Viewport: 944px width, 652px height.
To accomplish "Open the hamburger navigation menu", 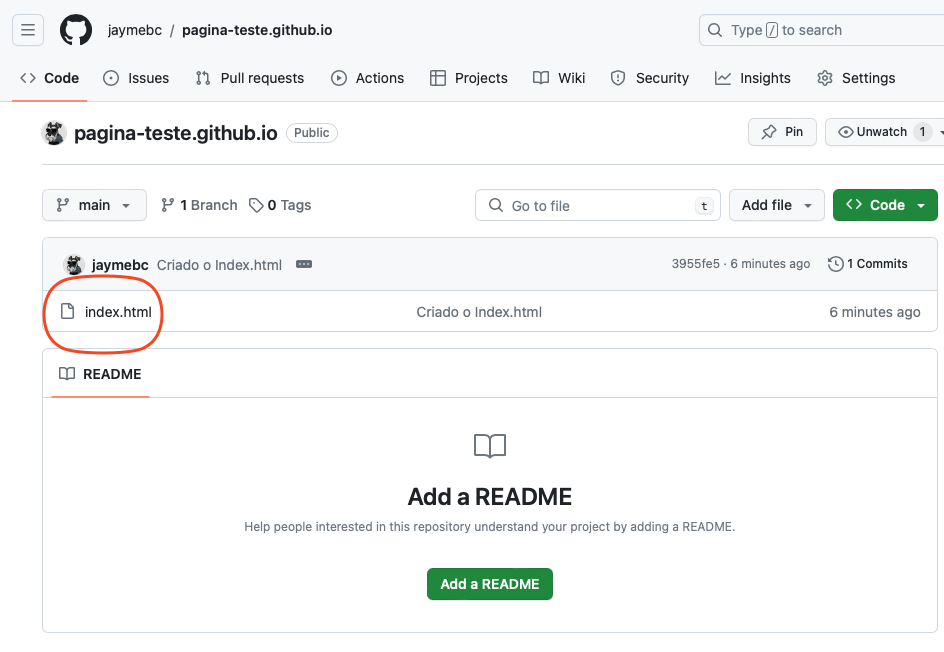I will click(28, 30).
